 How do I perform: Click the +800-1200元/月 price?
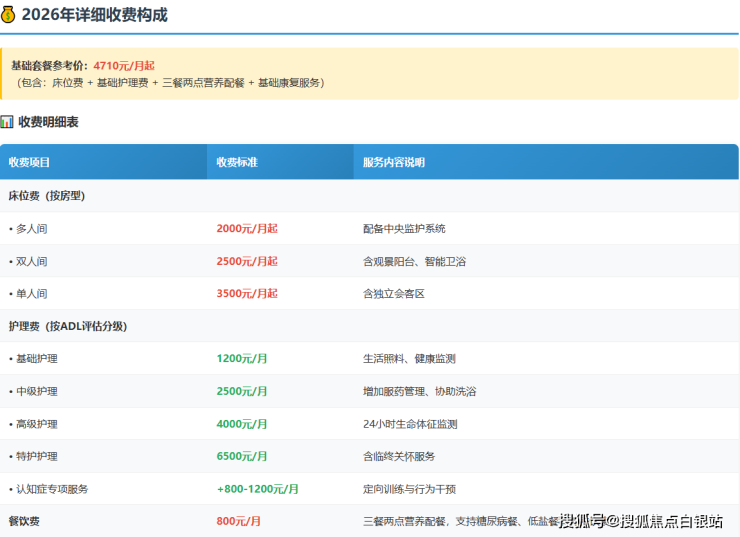tap(257, 489)
